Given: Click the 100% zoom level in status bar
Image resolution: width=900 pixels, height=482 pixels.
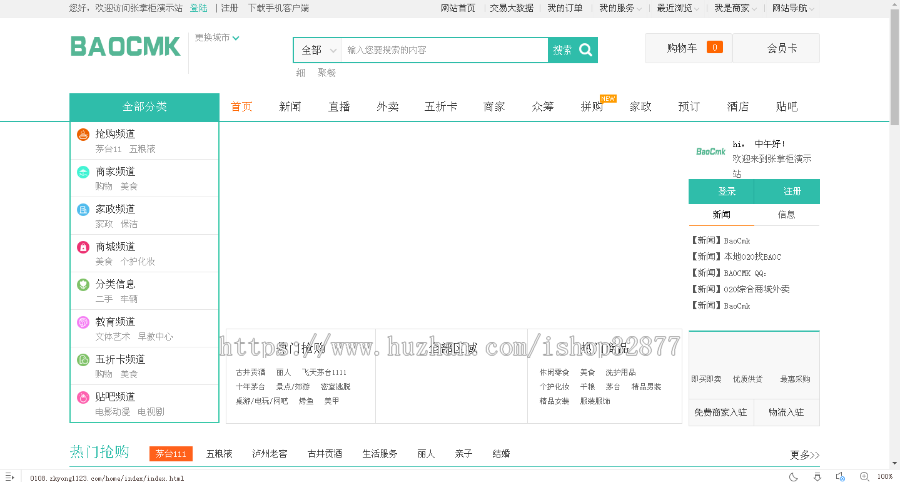Looking at the screenshot, I should 885,477.
